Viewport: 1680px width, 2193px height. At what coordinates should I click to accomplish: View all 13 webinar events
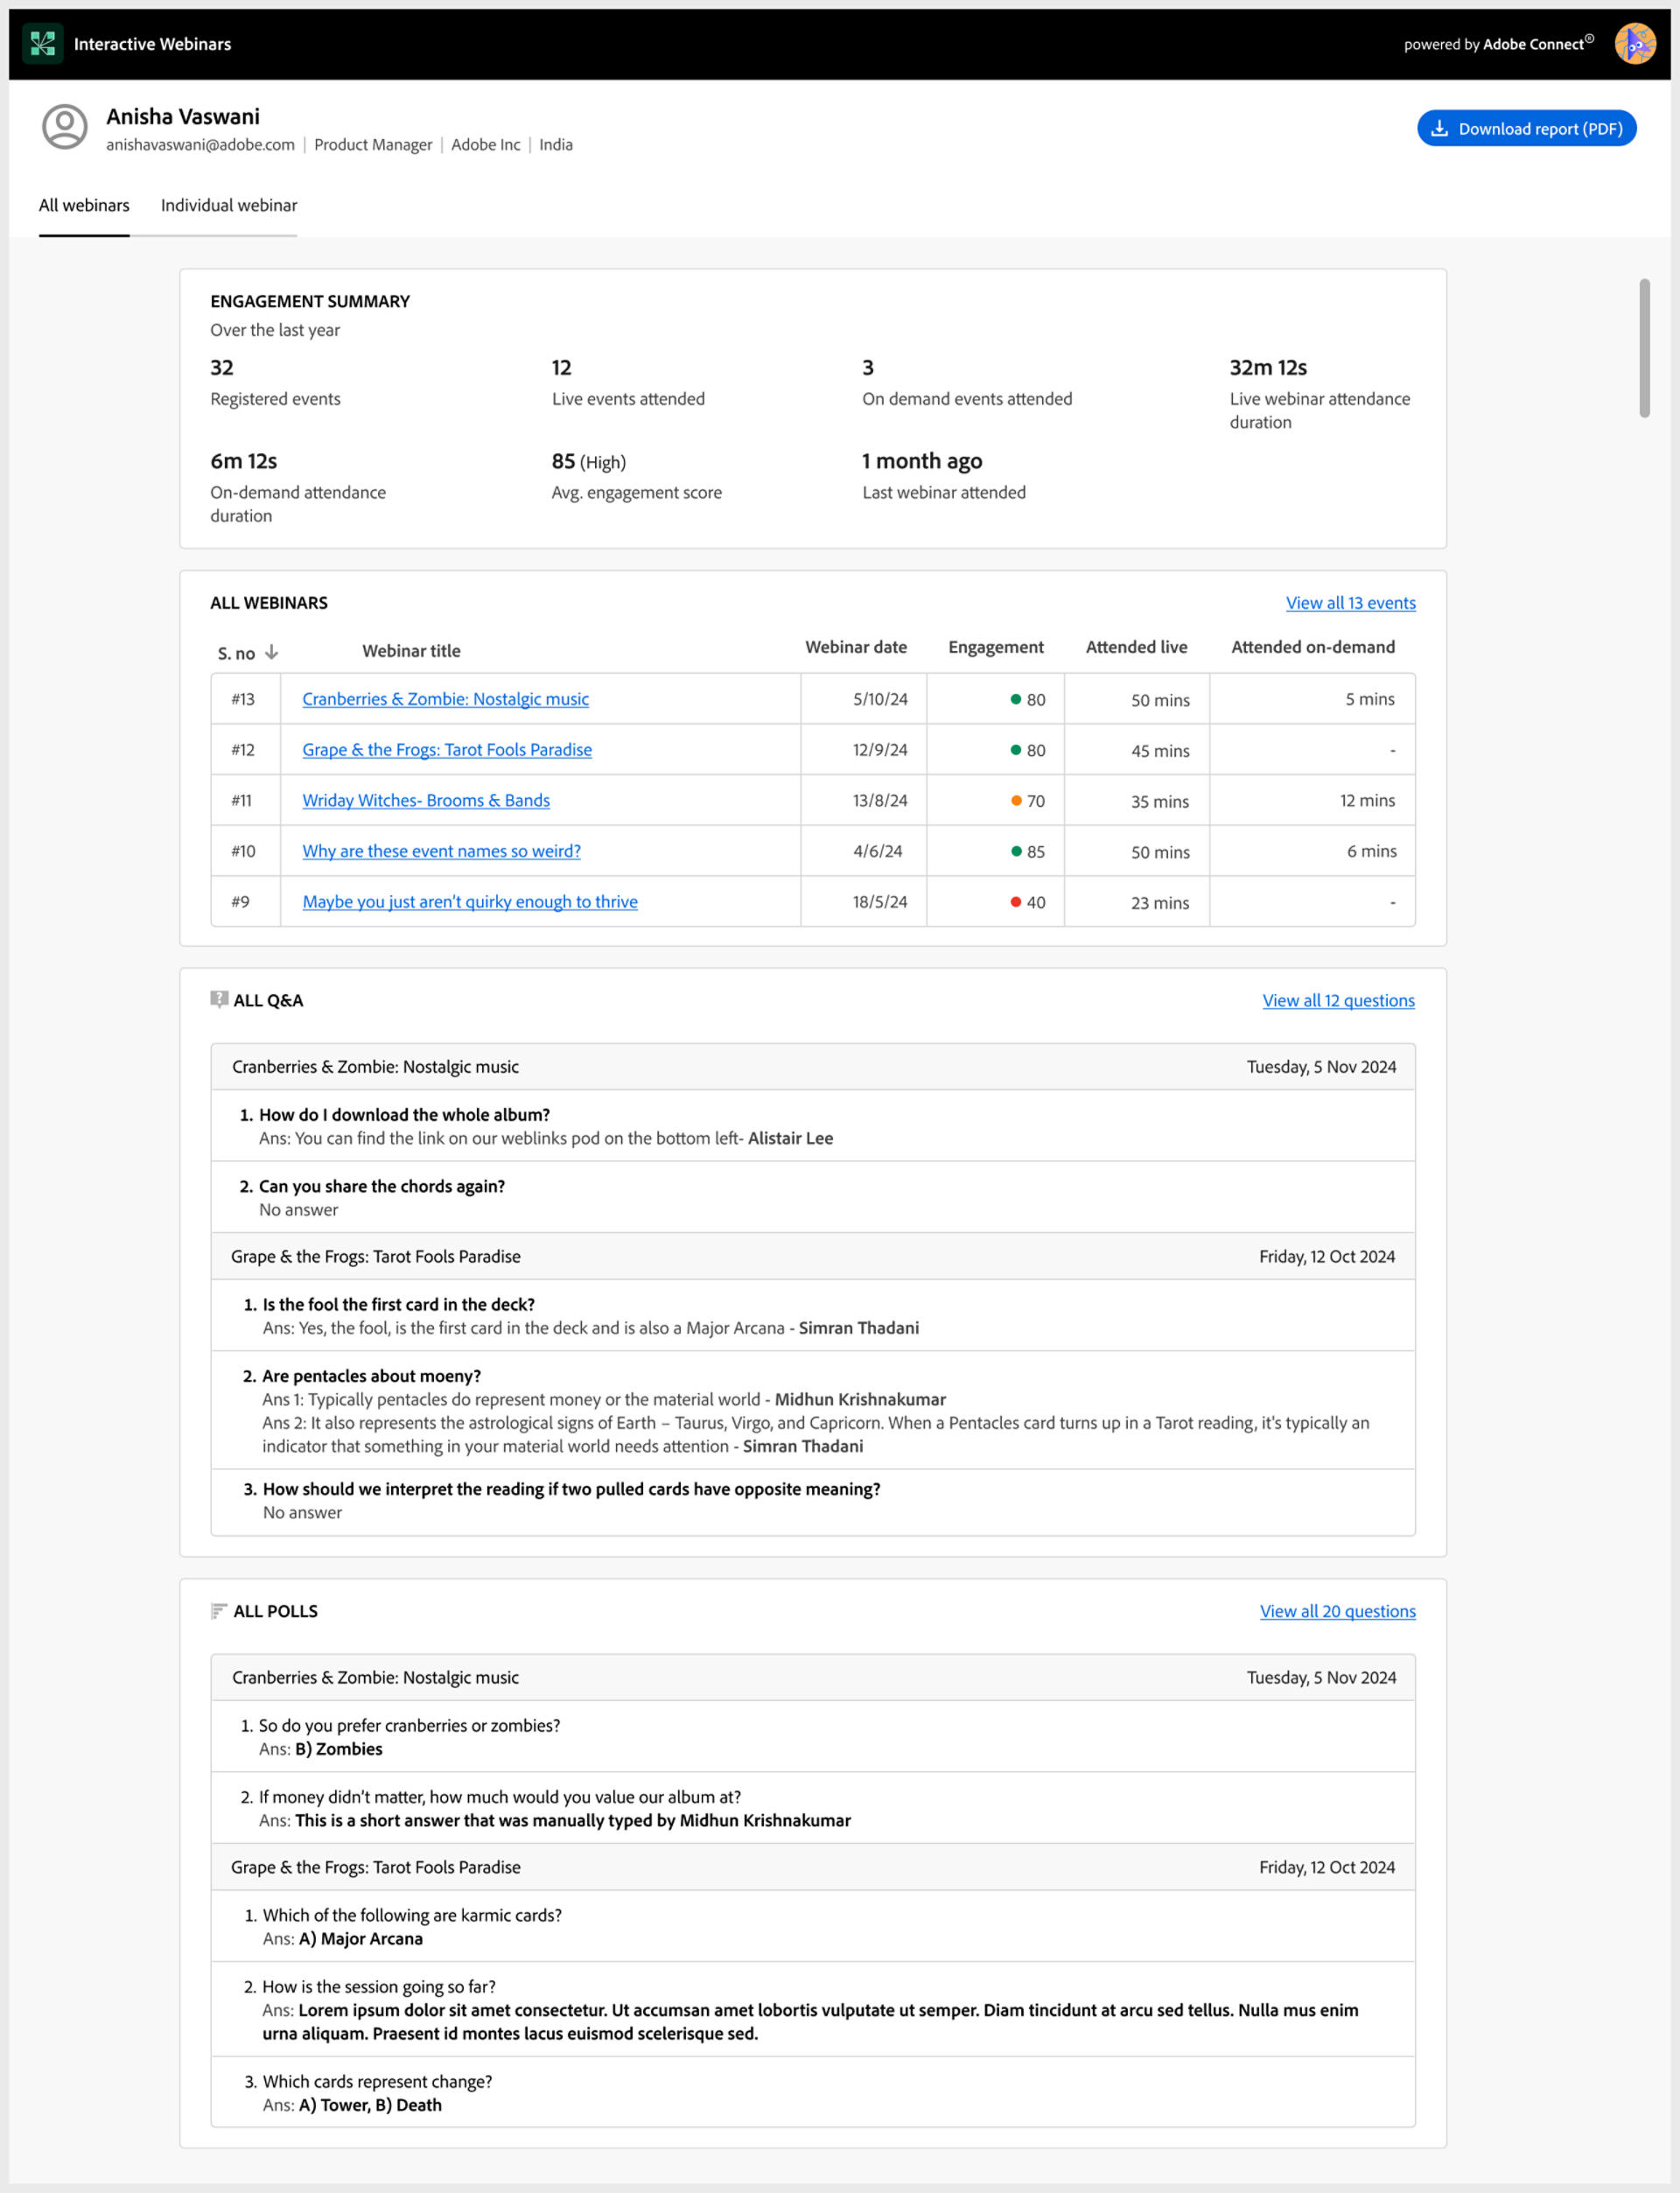coord(1350,601)
